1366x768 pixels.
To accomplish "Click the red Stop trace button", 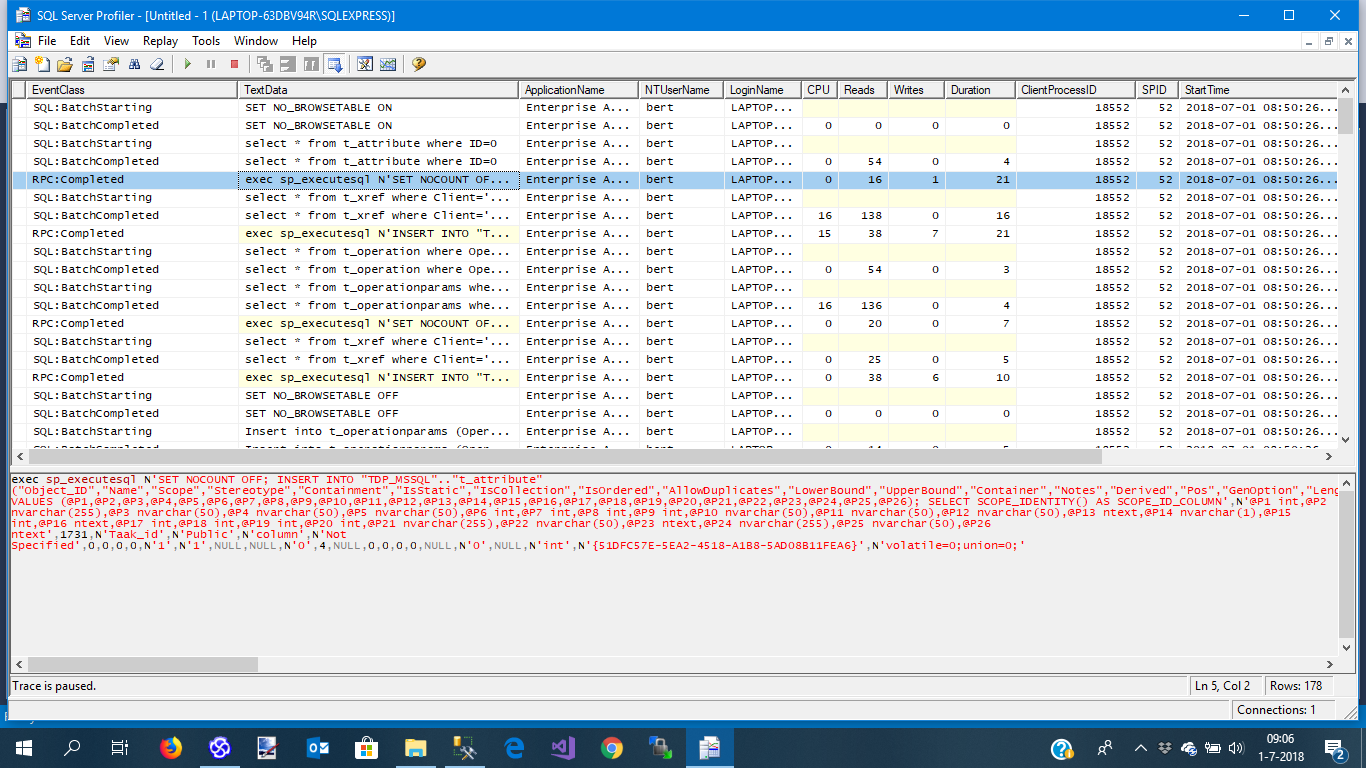I will click(x=234, y=64).
